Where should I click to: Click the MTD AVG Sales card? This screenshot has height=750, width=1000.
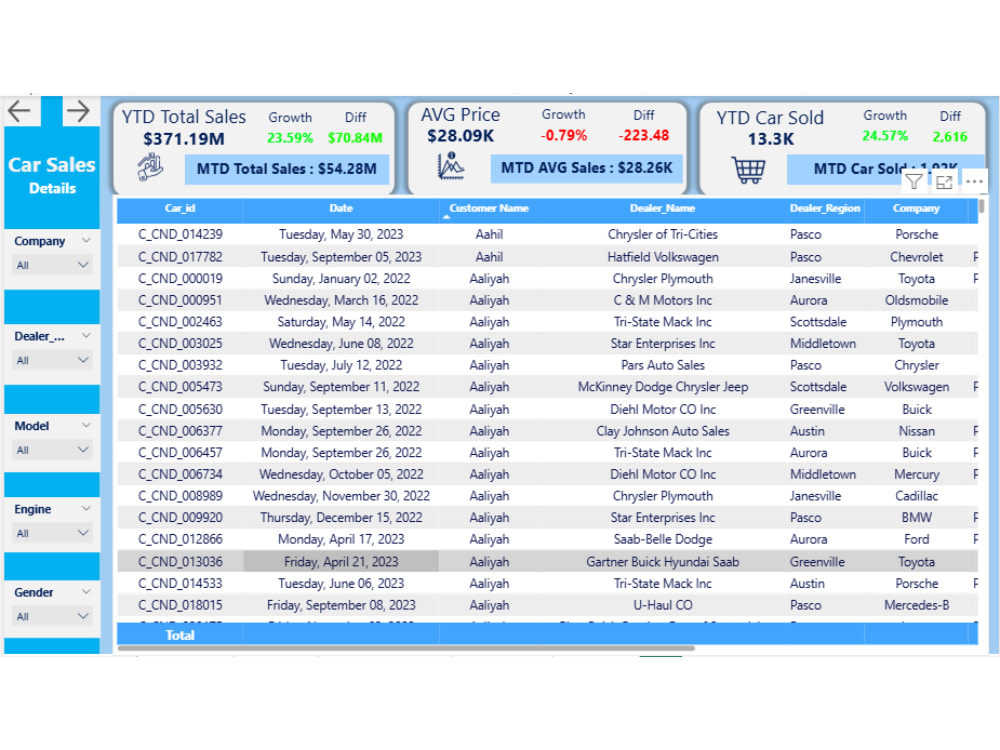pos(586,168)
